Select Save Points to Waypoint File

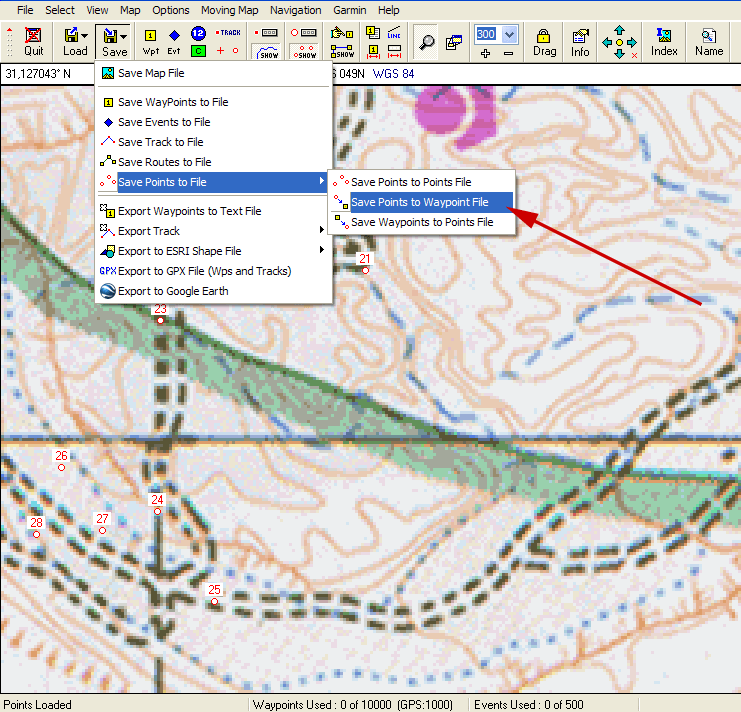click(422, 202)
